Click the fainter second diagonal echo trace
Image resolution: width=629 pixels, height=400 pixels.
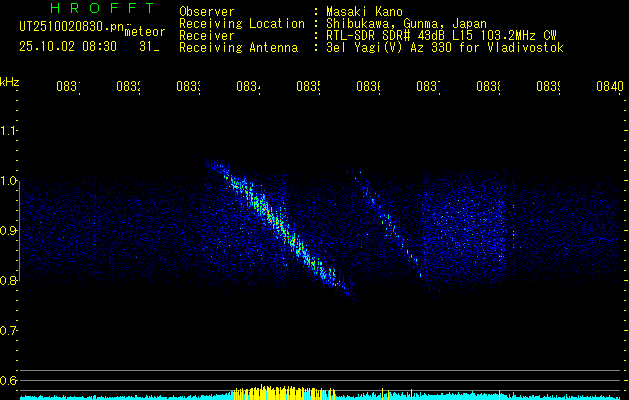(385, 221)
